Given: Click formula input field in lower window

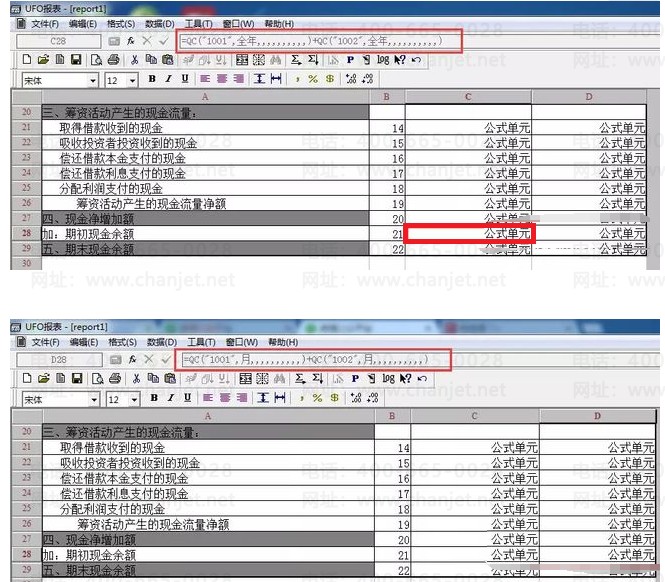Looking at the screenshot, I should point(314,360).
